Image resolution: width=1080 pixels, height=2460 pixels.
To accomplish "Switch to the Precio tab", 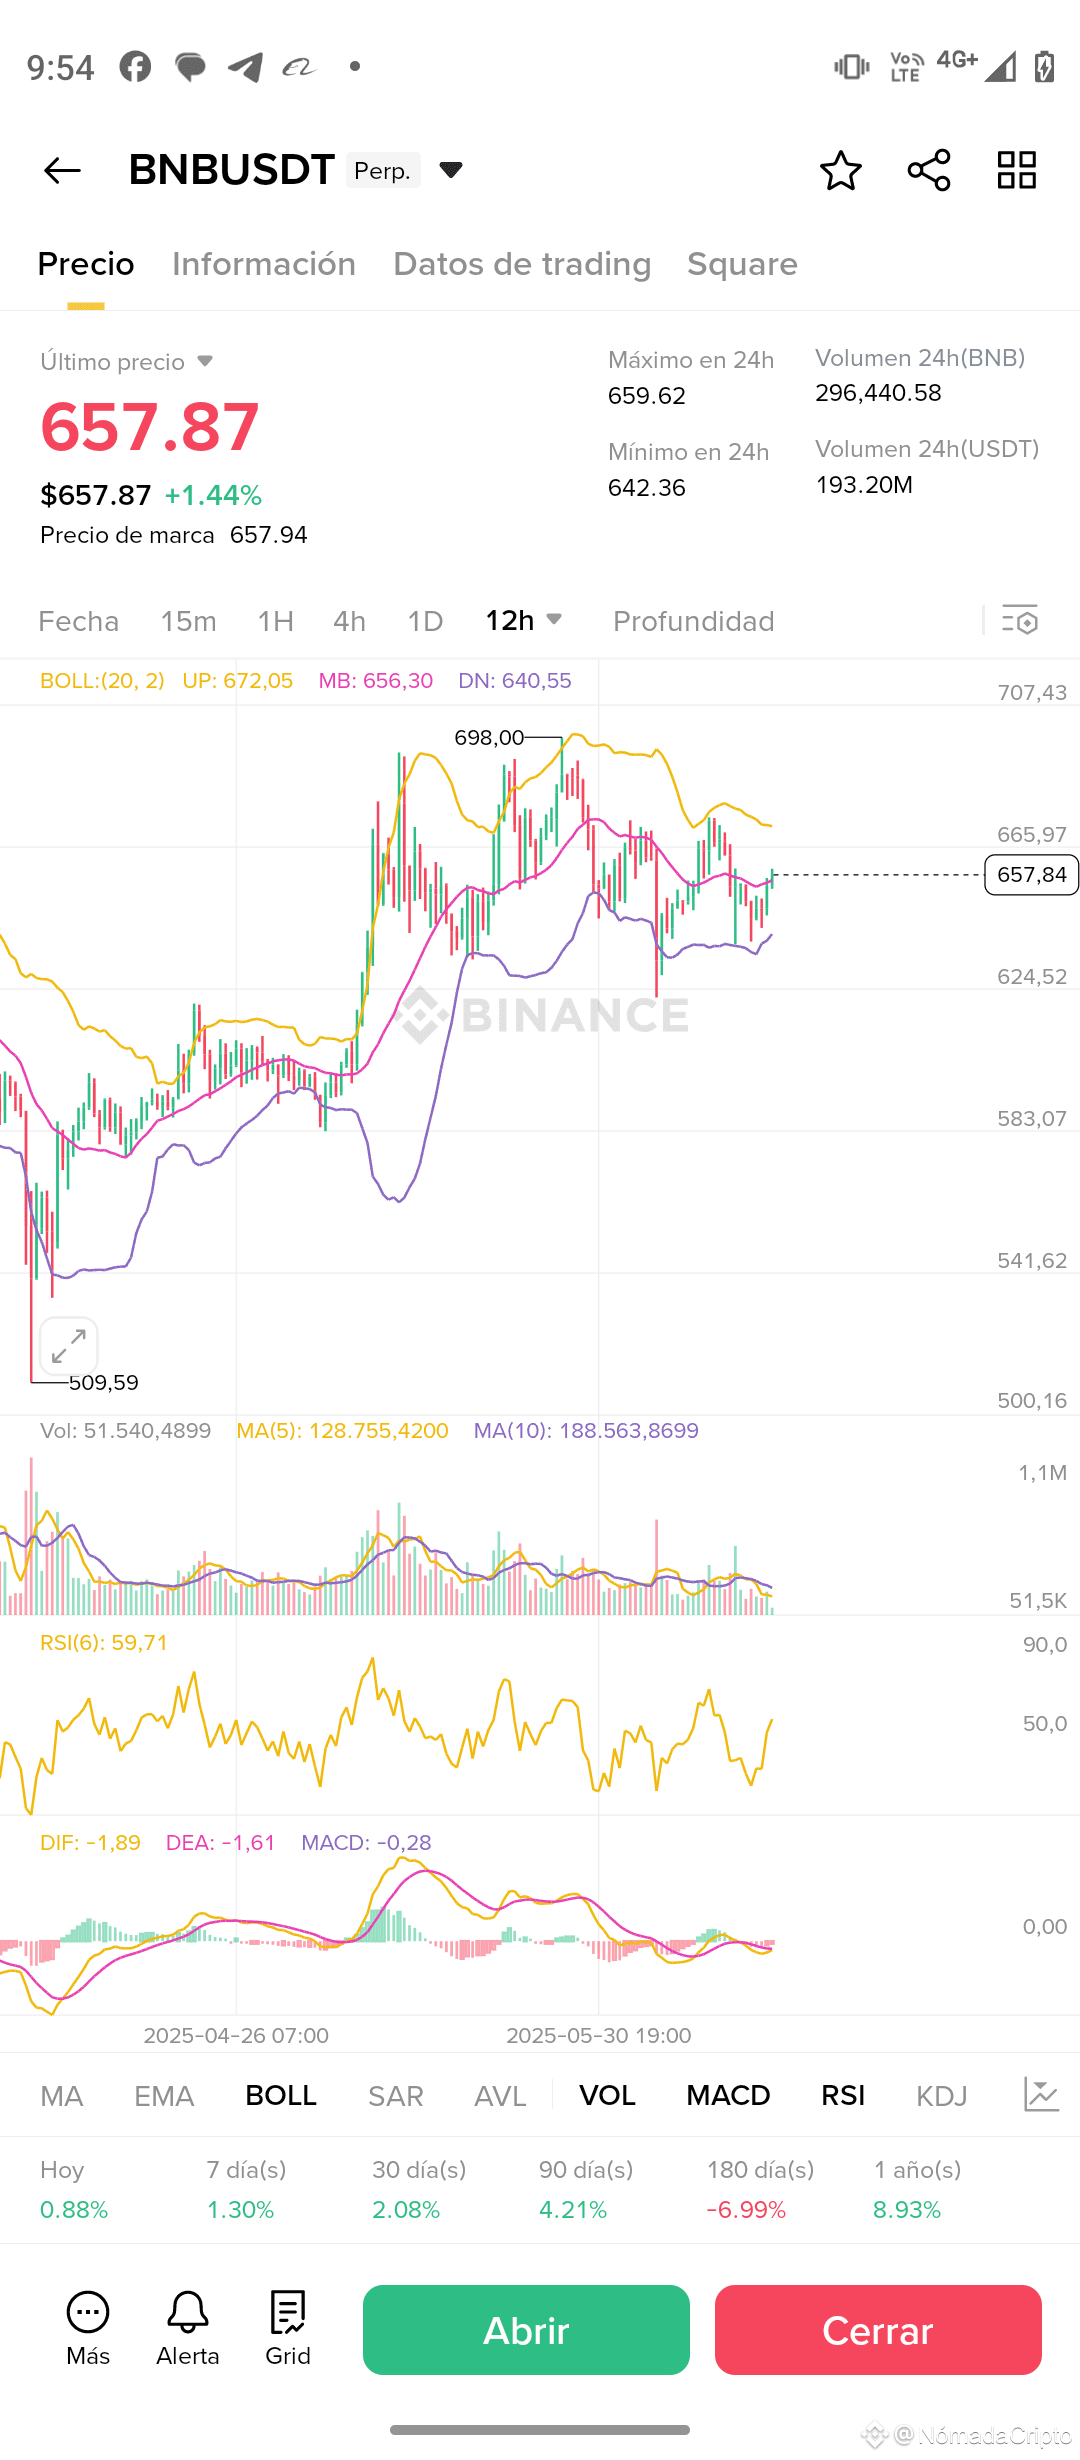I will pyautogui.click(x=86, y=264).
